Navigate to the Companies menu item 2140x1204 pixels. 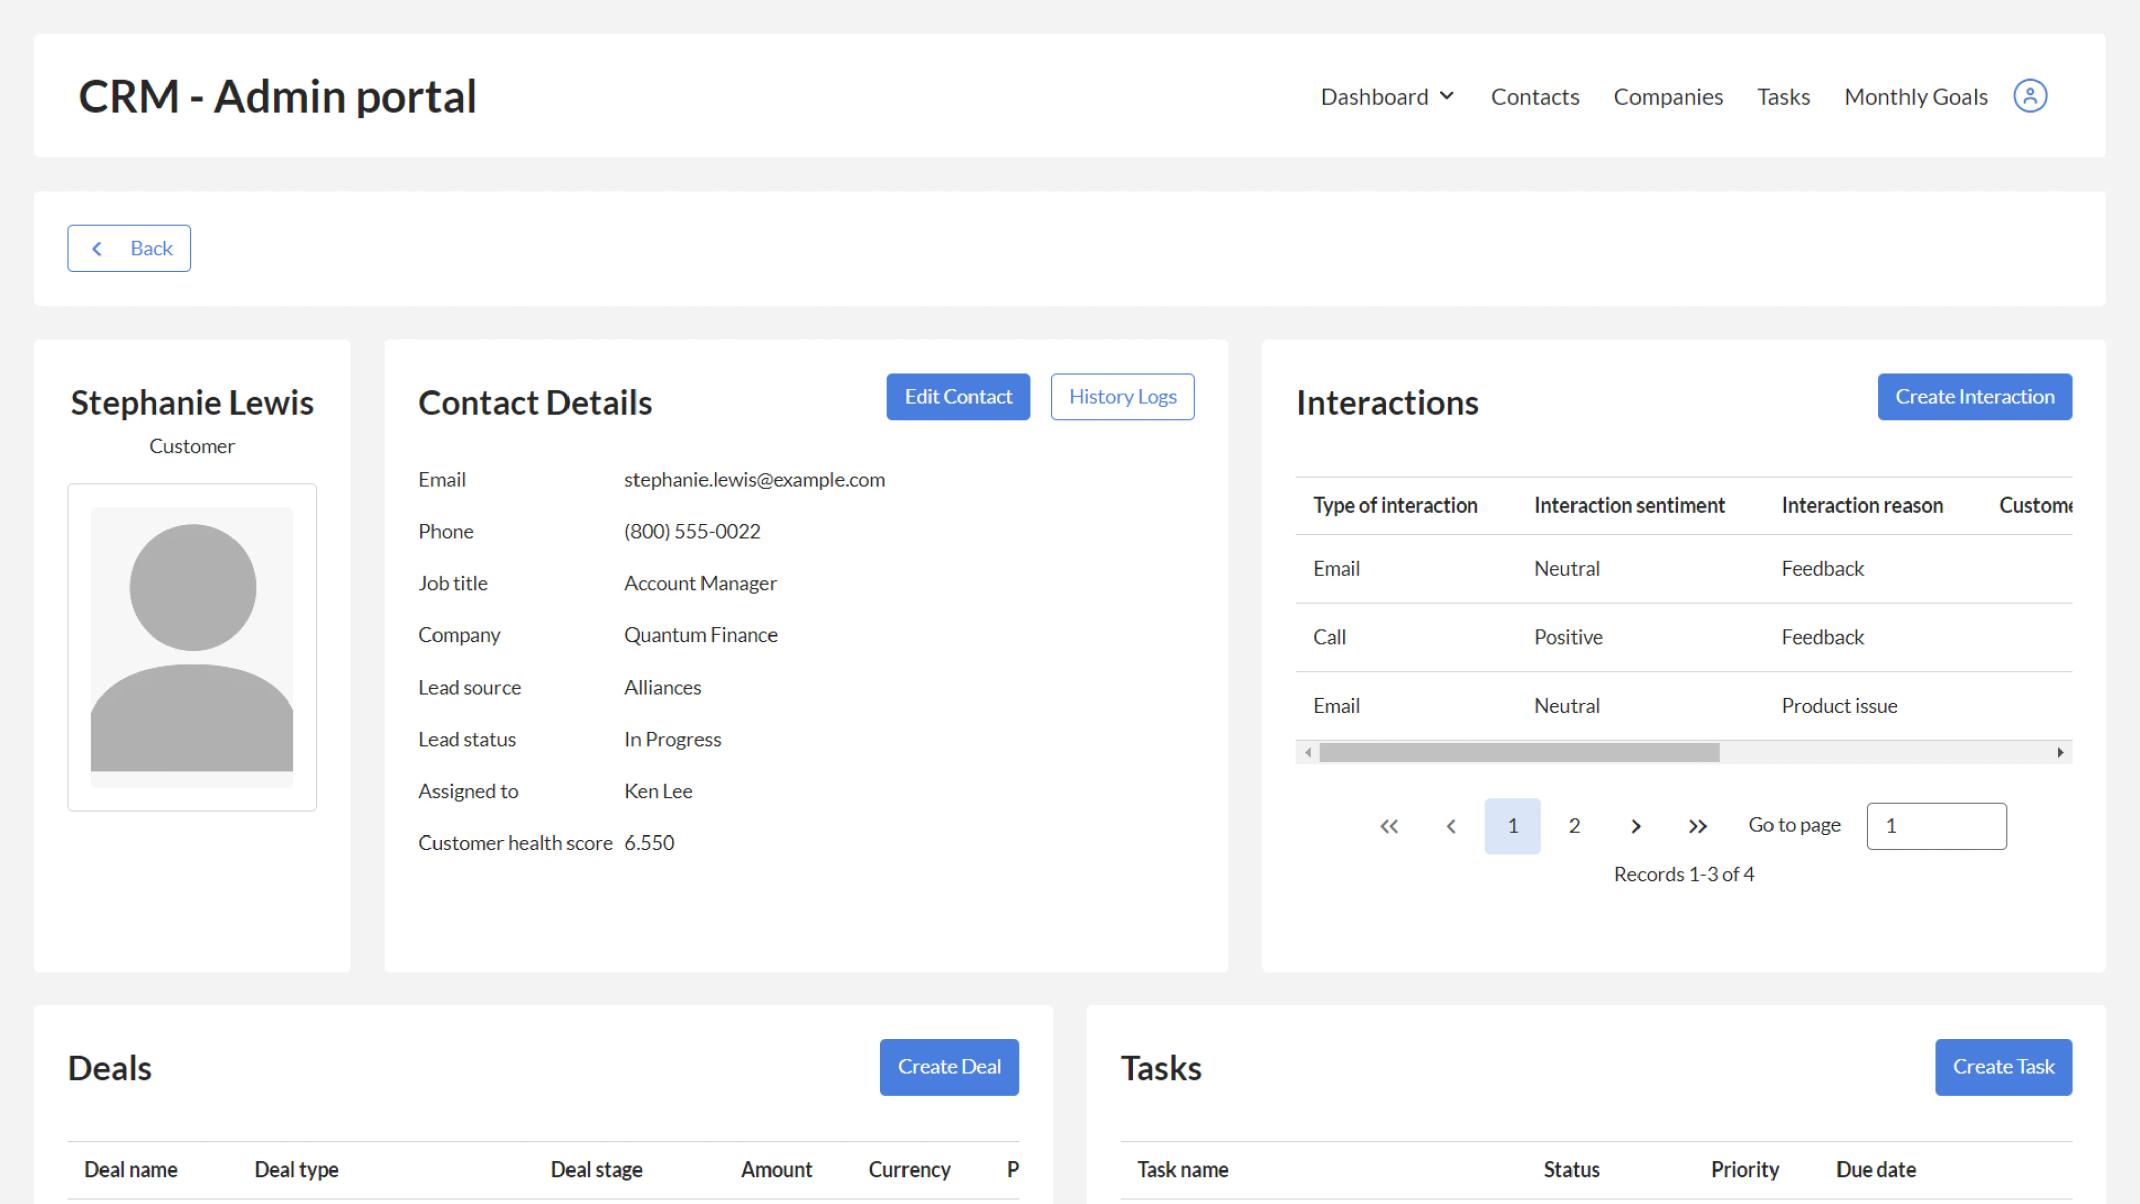(x=1668, y=96)
